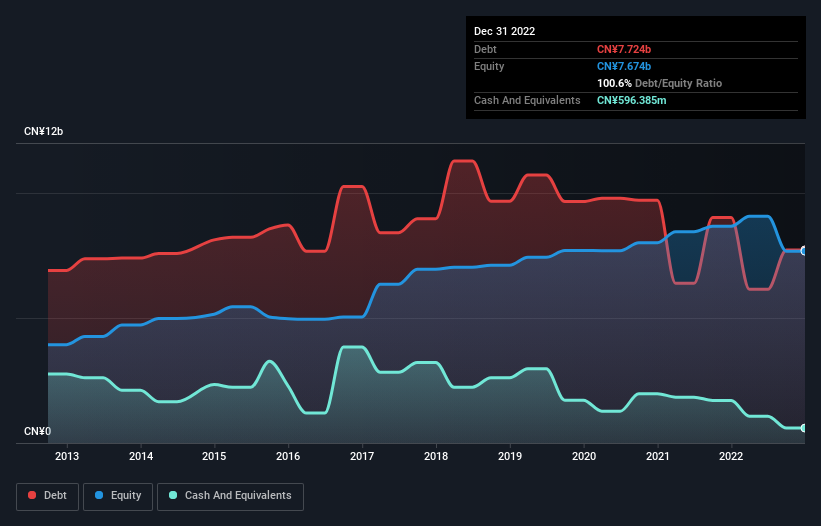Screen dimensions: 821x526
Task: Click the 2020 x-axis label
Action: (584, 456)
